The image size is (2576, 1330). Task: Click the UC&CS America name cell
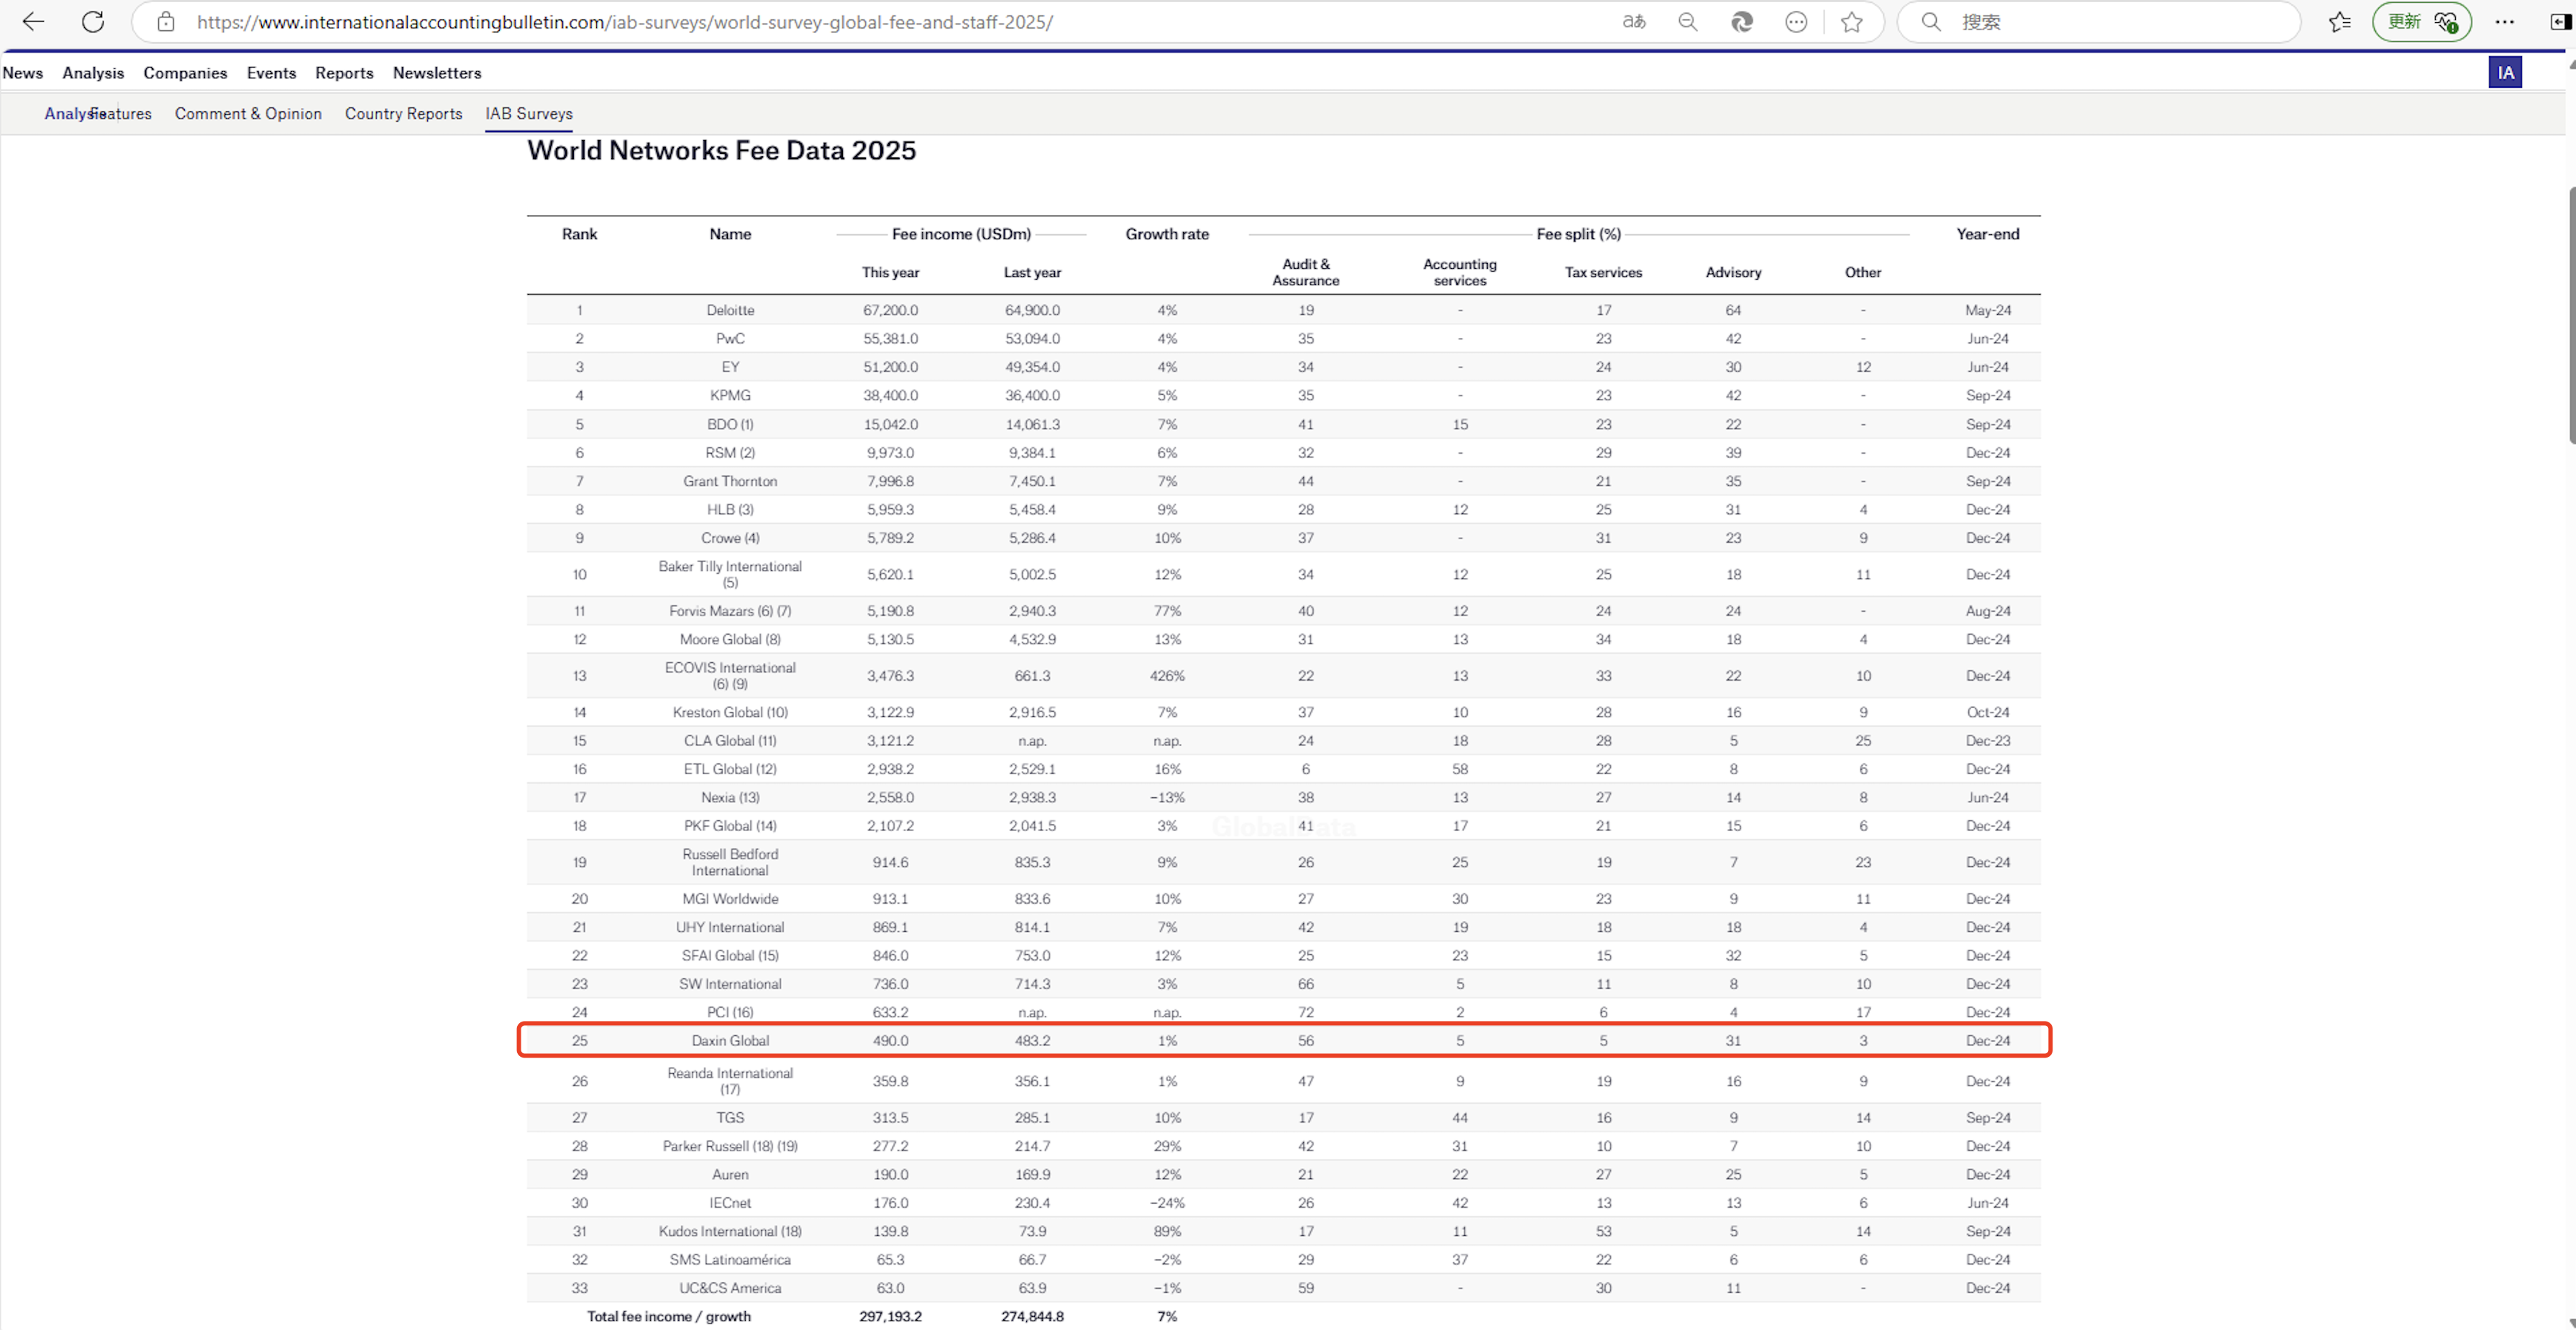point(730,1289)
